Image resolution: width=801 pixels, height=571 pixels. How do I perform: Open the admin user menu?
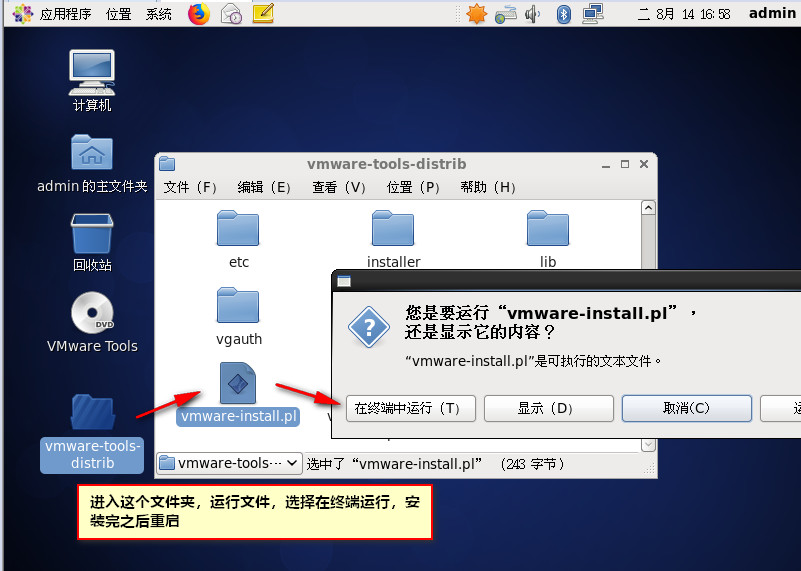(772, 13)
